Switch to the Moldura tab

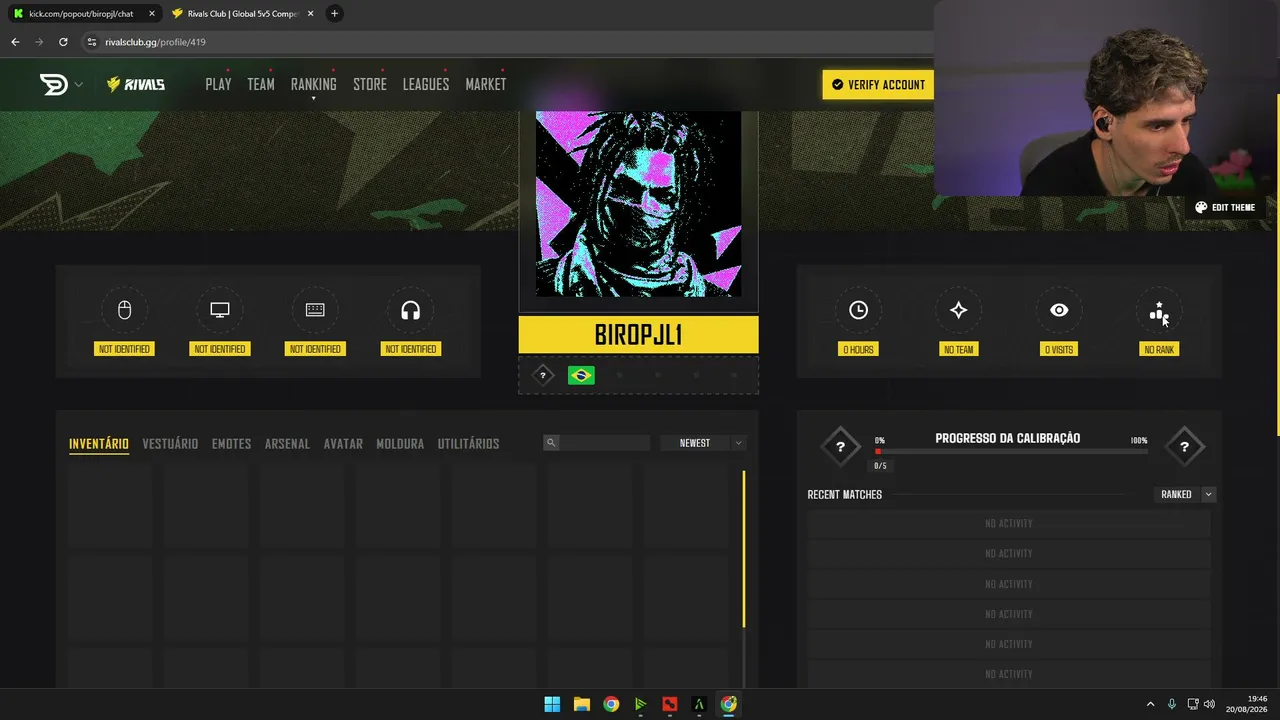(x=400, y=444)
